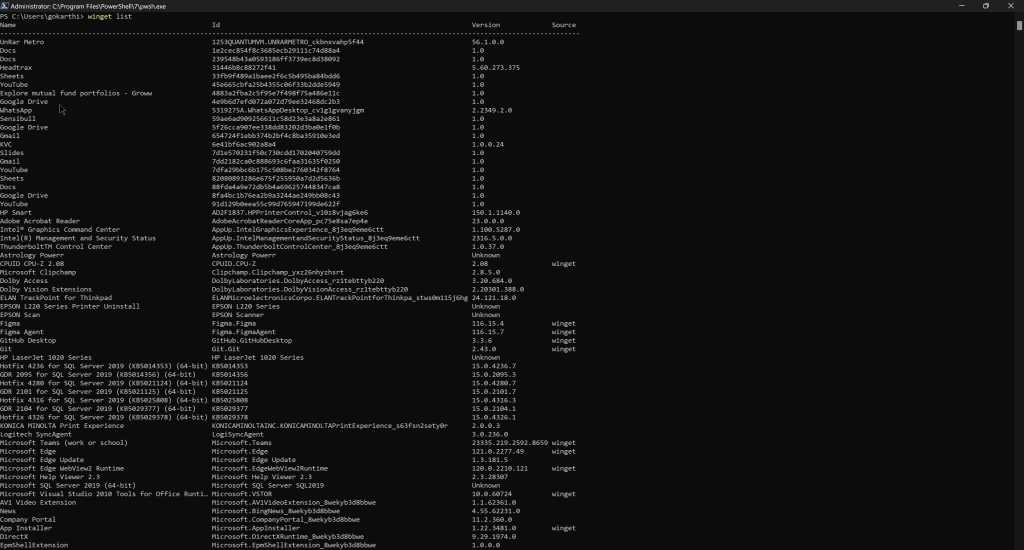This screenshot has height=550, width=1024.
Task: Click 'EPSON L220 Series Printer Uninstall' entry
Action: (70, 306)
